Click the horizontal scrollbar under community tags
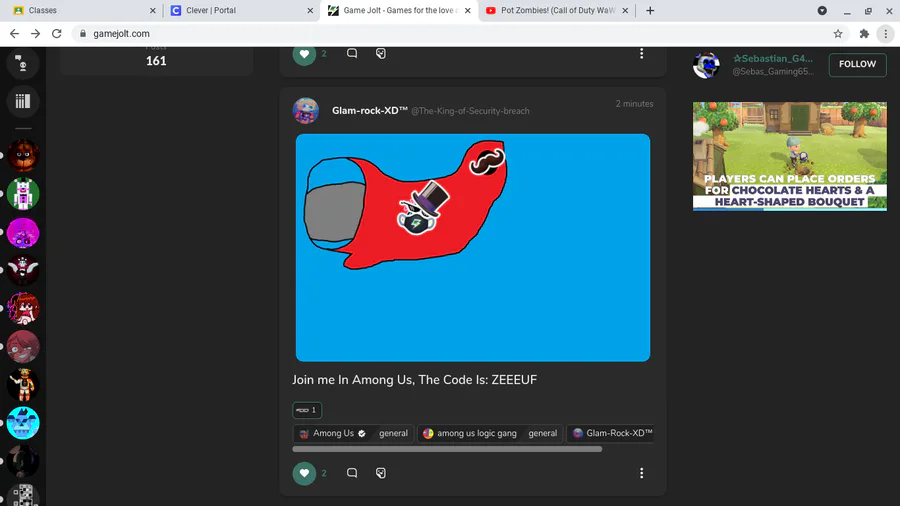900x506 pixels. (447, 449)
